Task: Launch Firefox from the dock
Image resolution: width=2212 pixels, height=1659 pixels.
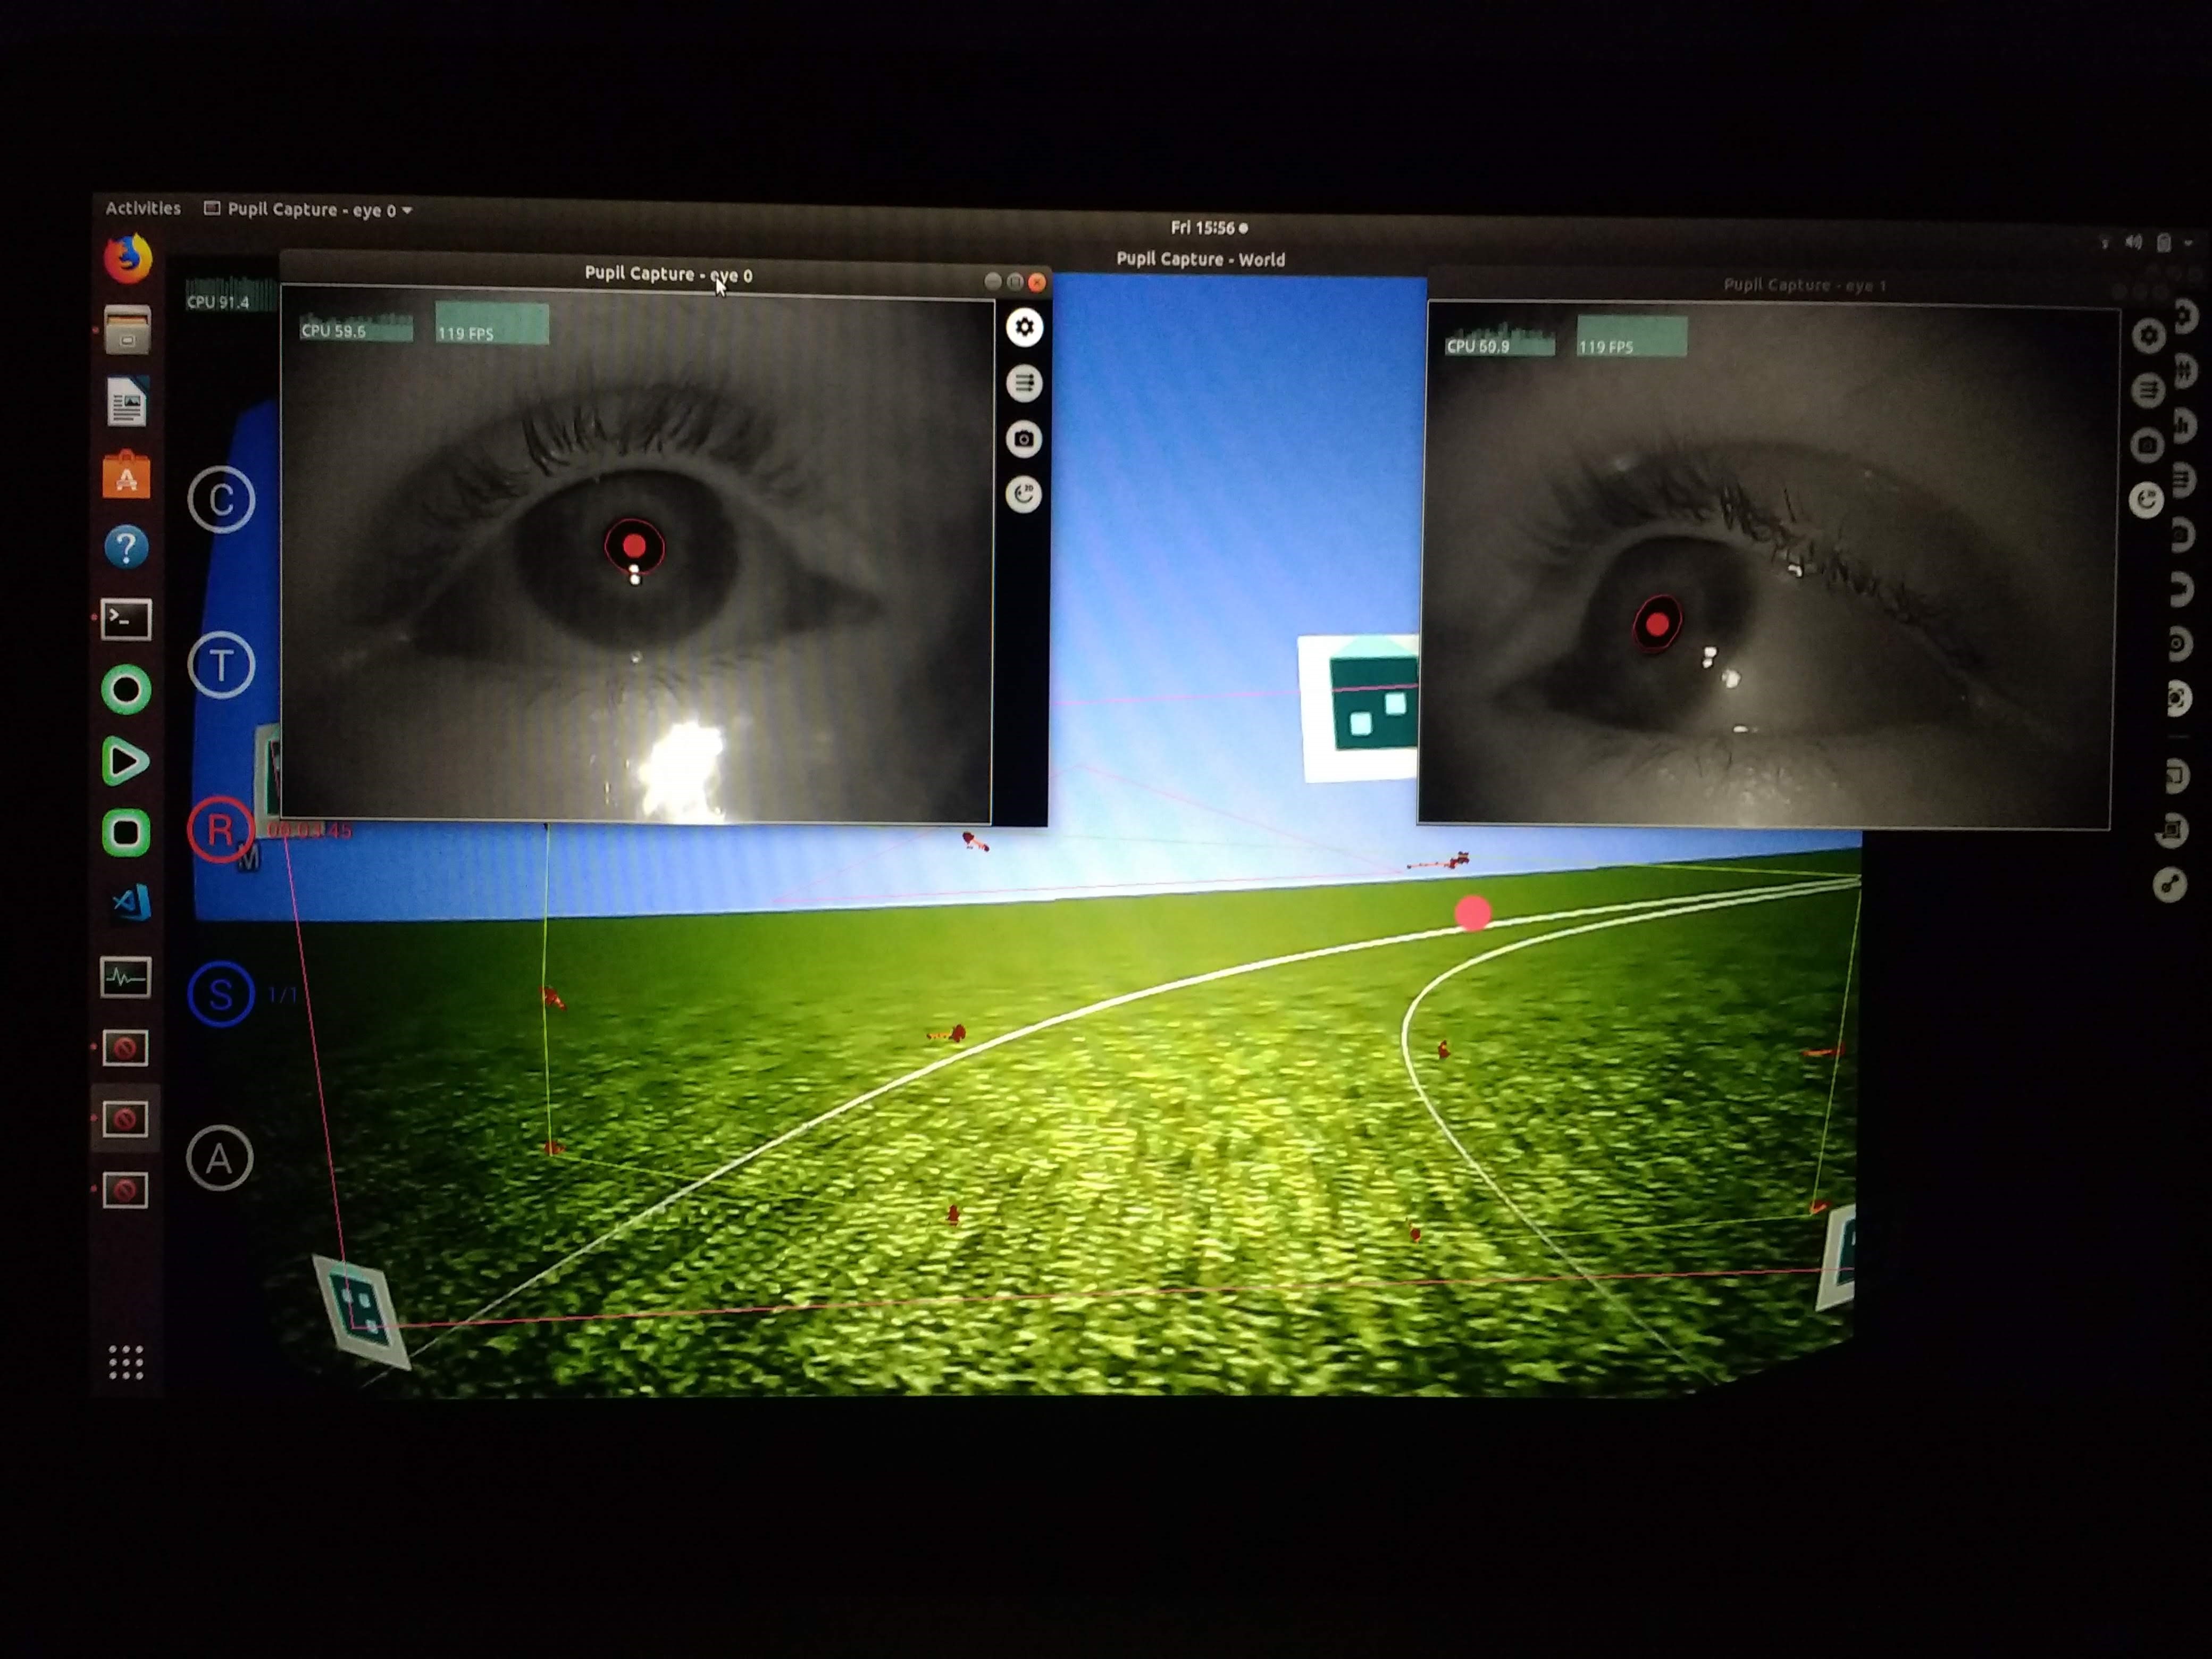Action: pyautogui.click(x=127, y=258)
